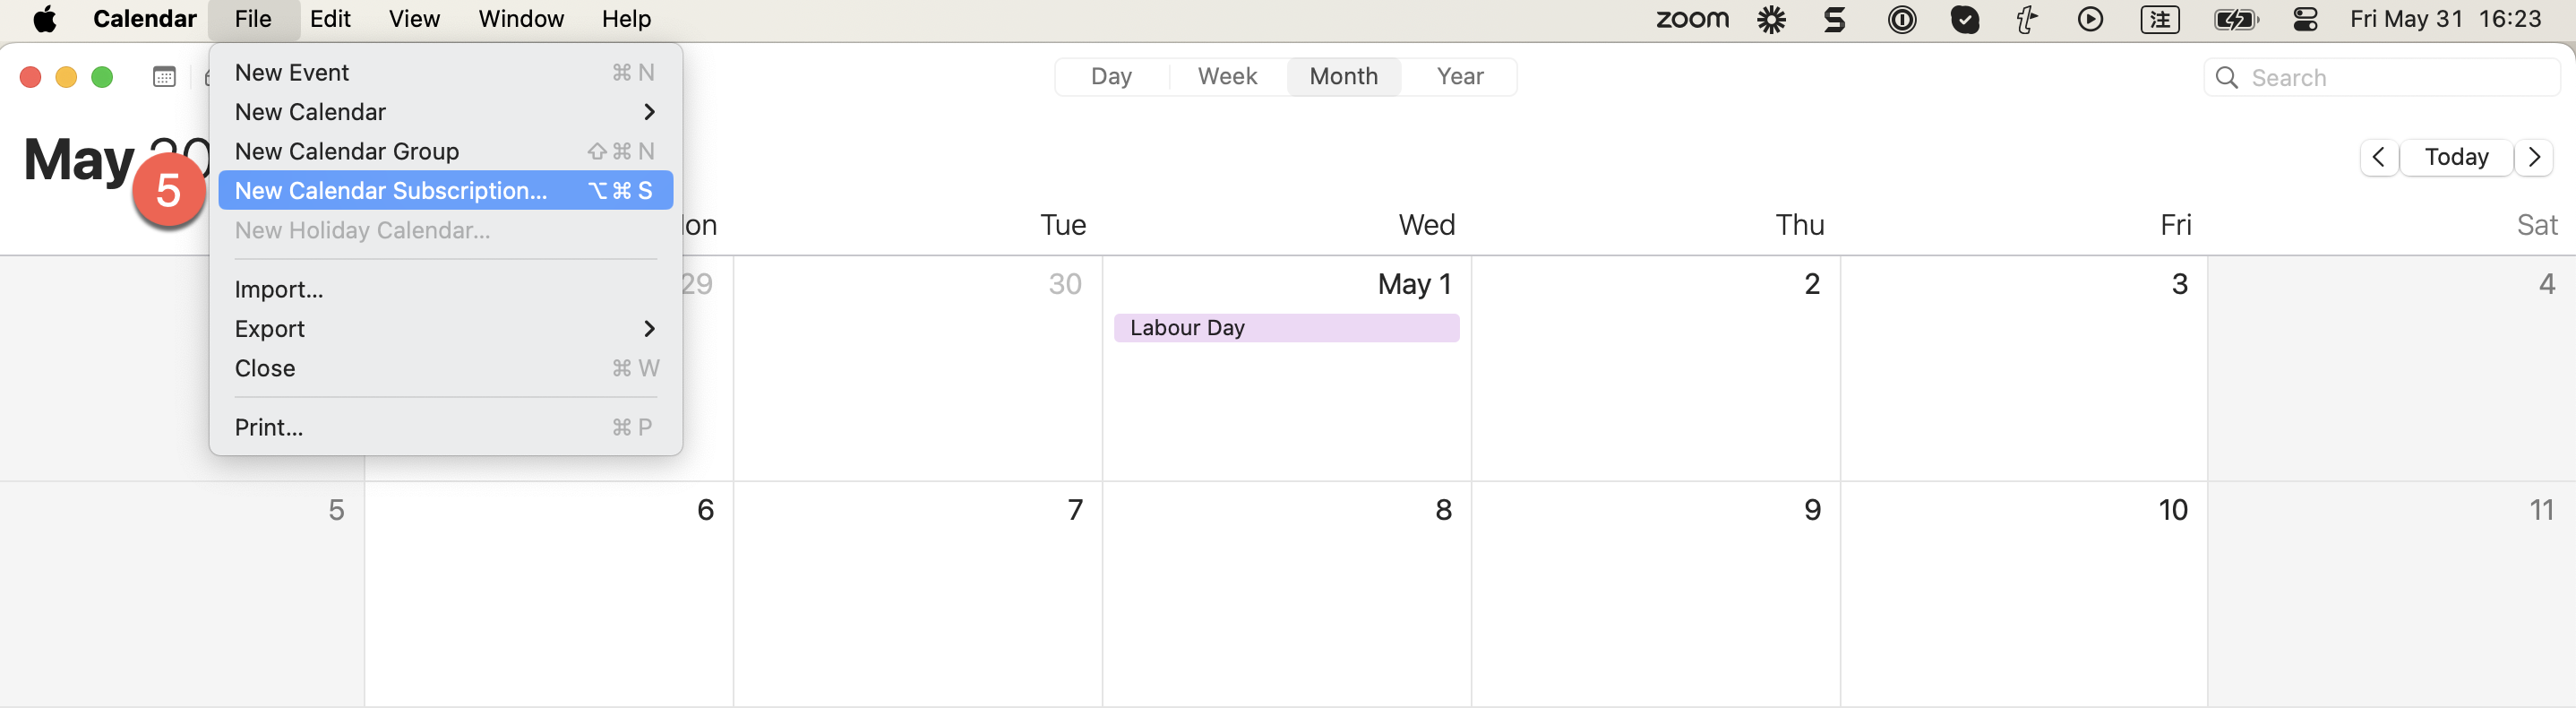Click the checkmark badge menu bar icon

click(1964, 19)
